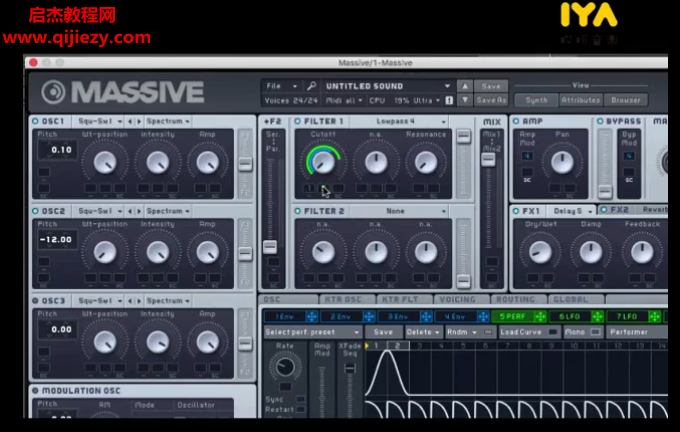Open OSC1 Squ-Sw1 wavetable dropdown

click(x=99, y=121)
